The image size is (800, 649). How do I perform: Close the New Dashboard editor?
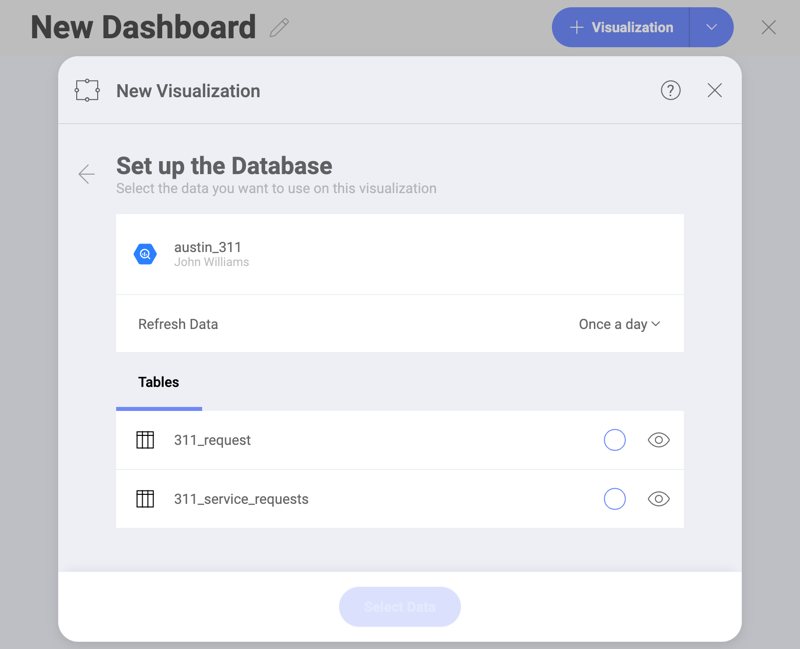768,27
